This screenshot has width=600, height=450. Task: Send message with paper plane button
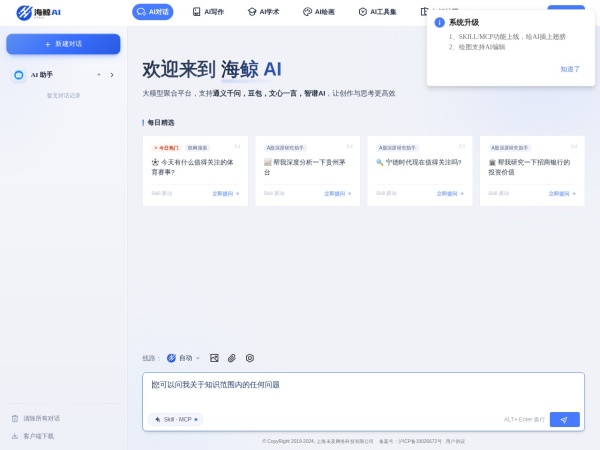pyautogui.click(x=564, y=419)
